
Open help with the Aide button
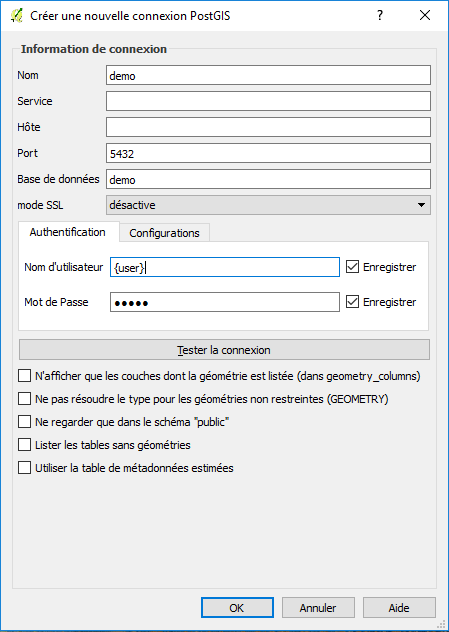(399, 608)
